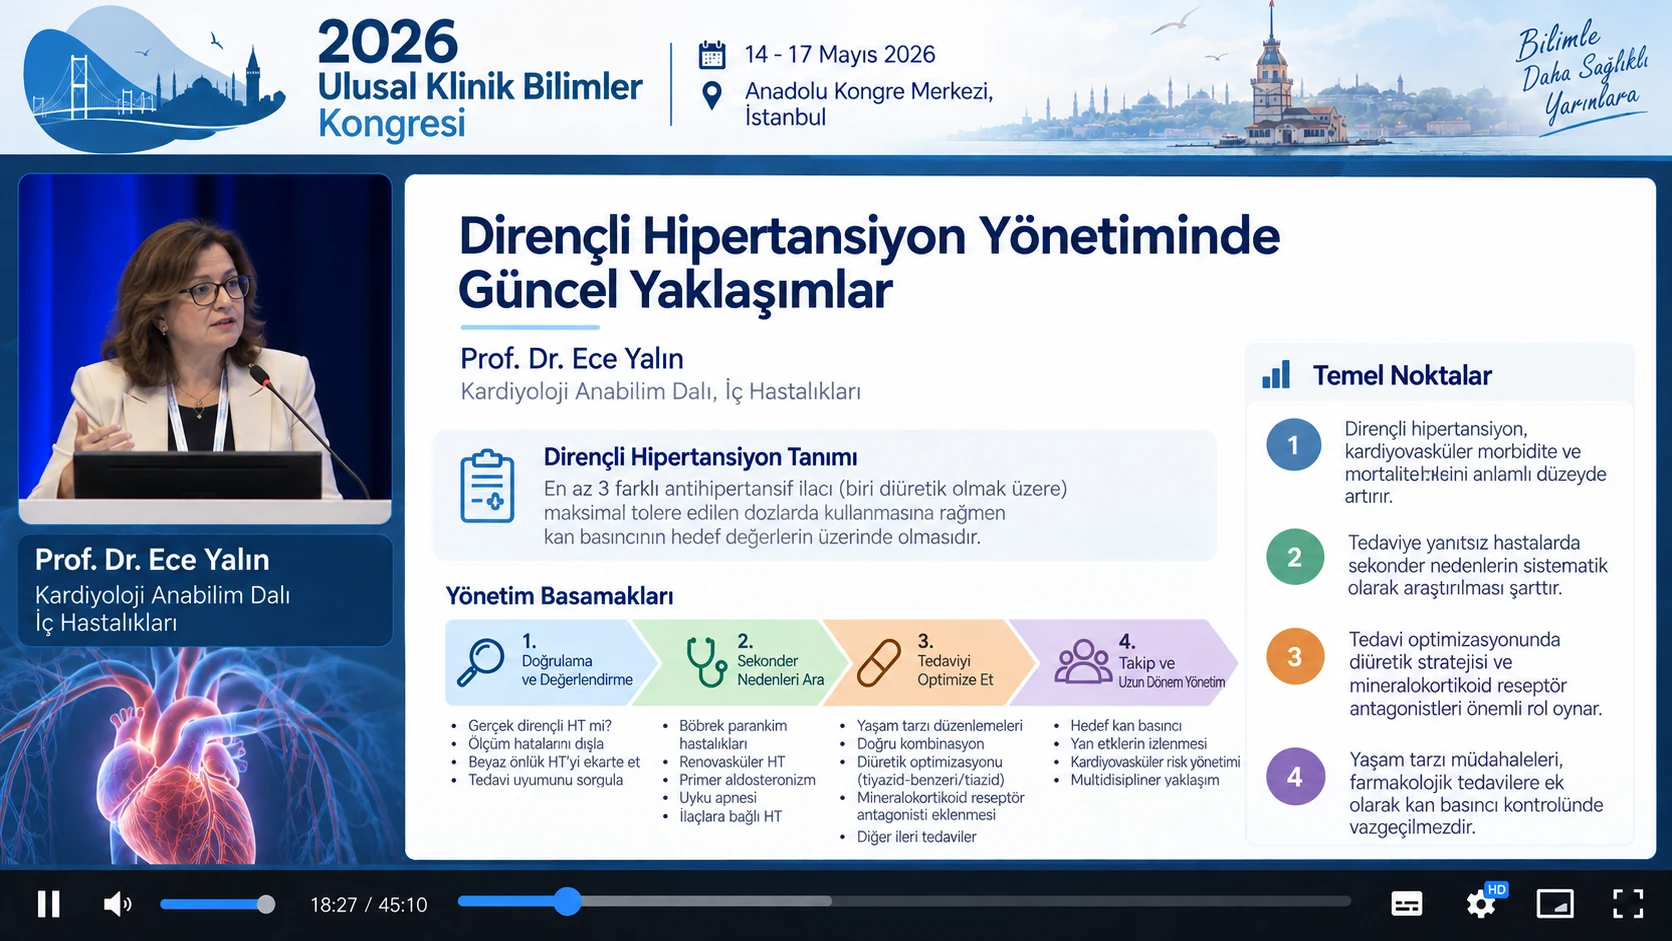Viewport: 1672px width, 941px height.
Task: Click the Sekonder Nedenleri Ara step label
Action: [x=781, y=670]
